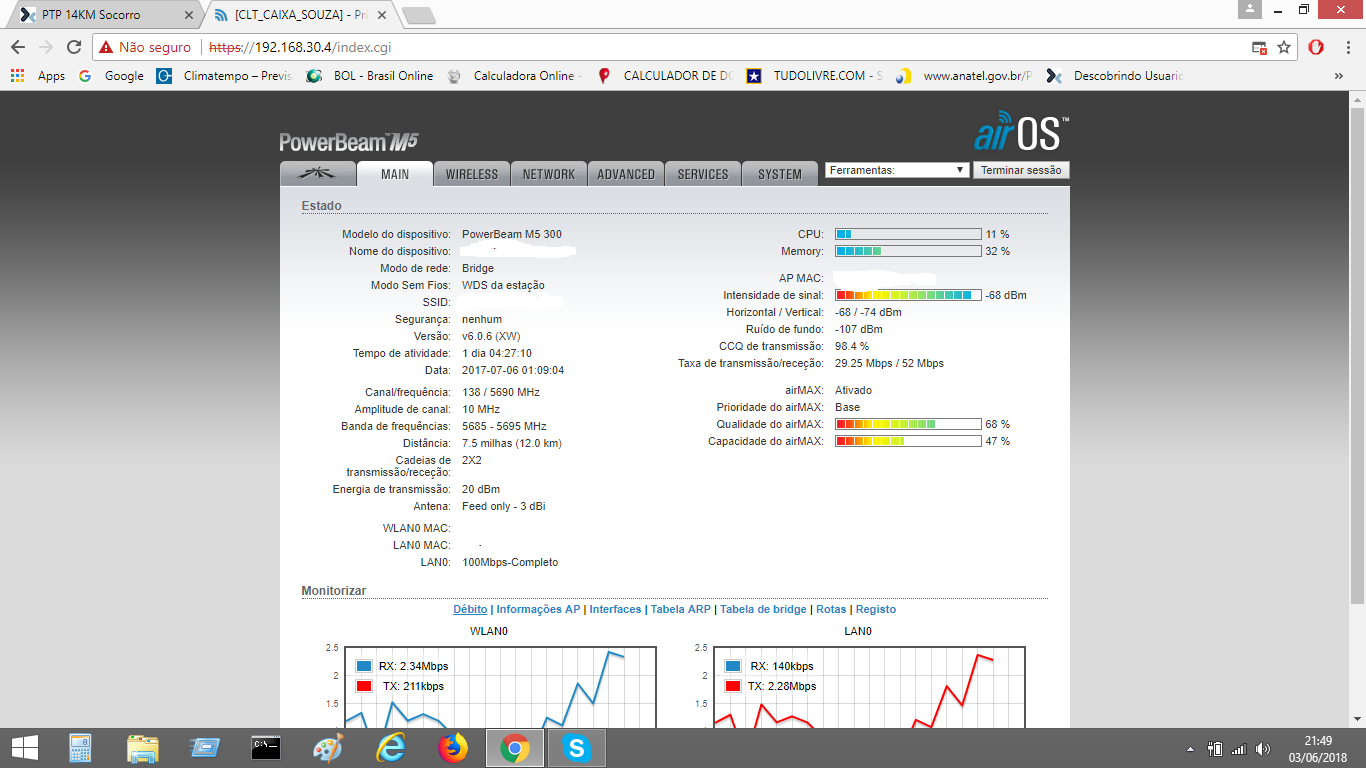Switch to the WIRELESS tab
Screen dimensions: 1366x768
472,174
